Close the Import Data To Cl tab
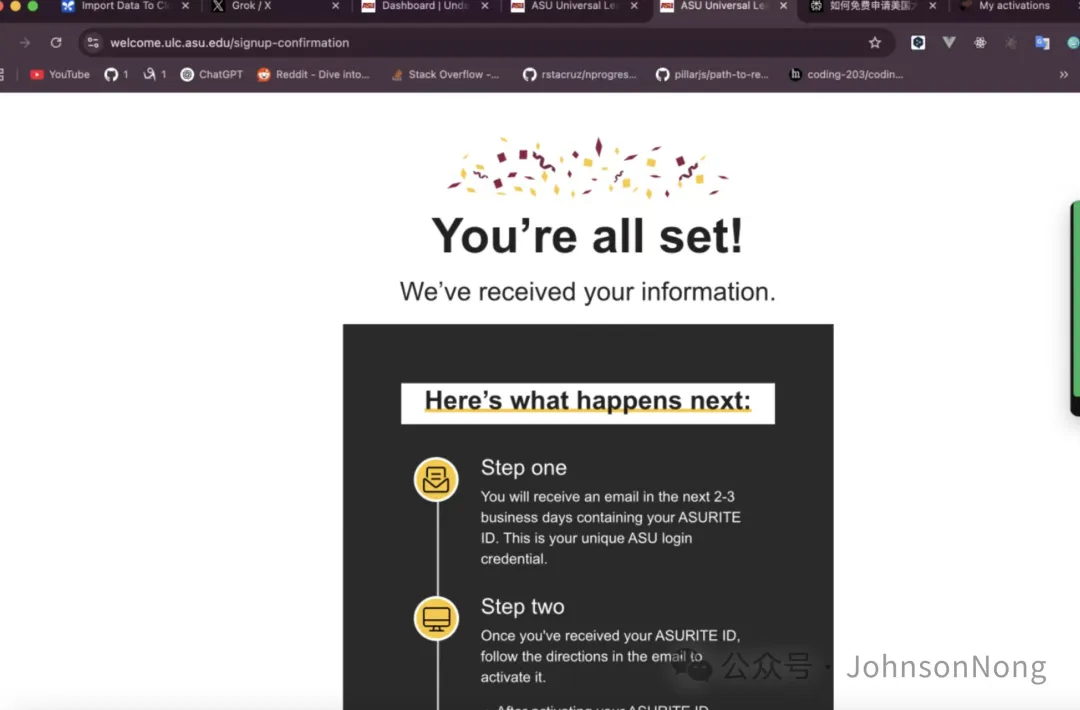The image size is (1080, 710). [185, 6]
